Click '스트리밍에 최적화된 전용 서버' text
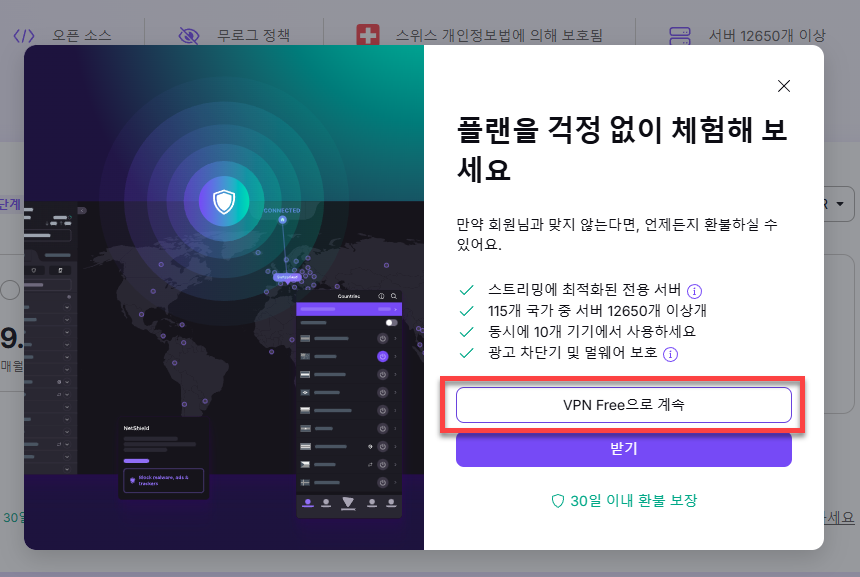The height and width of the screenshot is (577, 860). pos(584,290)
